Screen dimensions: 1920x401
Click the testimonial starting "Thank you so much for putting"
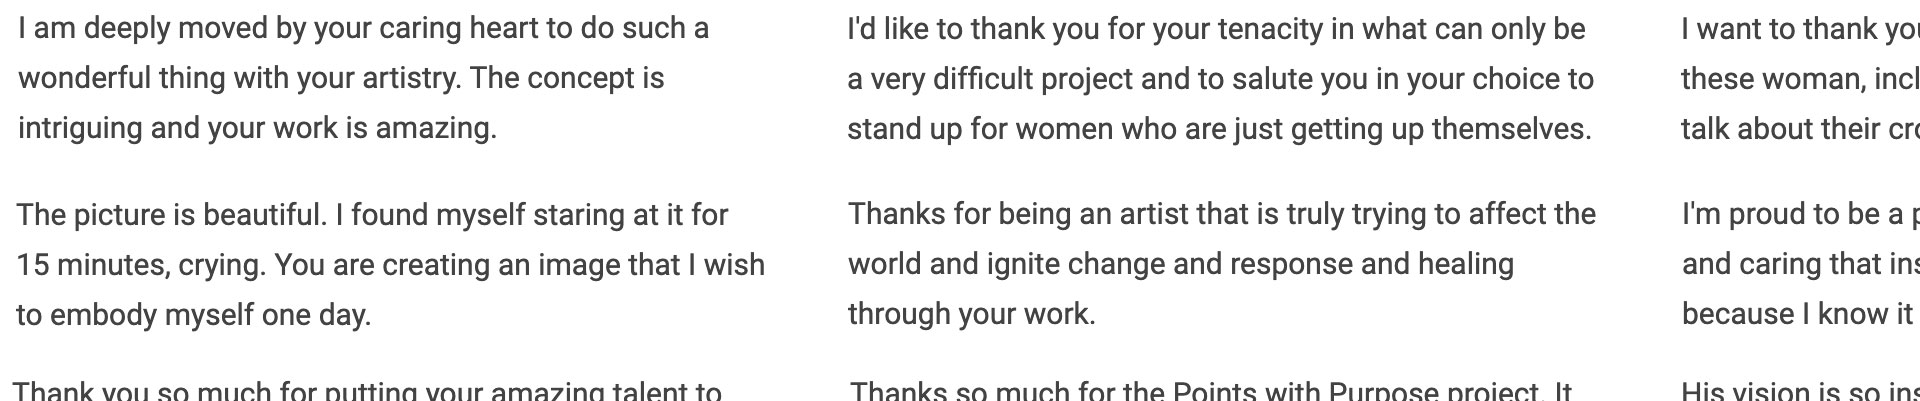coord(367,391)
